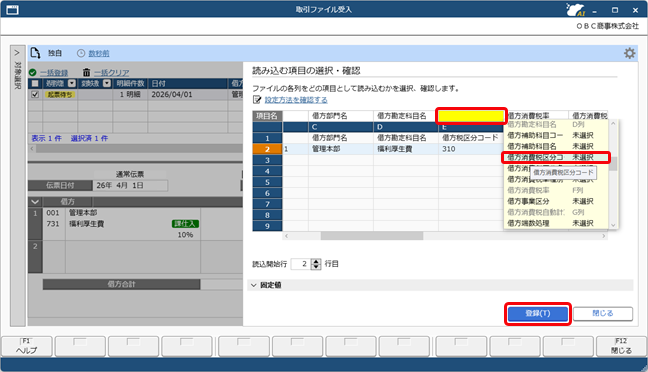
Task: Toggle the select-all checkbox in list header
Action: point(35,83)
